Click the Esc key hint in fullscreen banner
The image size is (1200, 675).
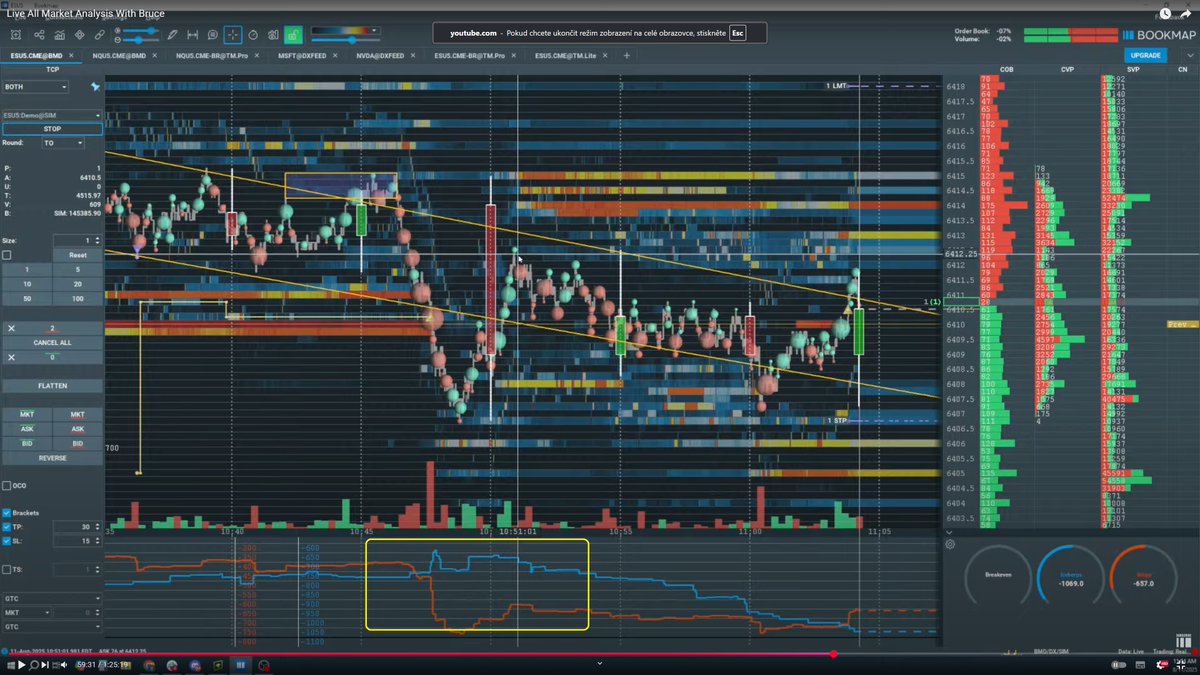coord(738,33)
